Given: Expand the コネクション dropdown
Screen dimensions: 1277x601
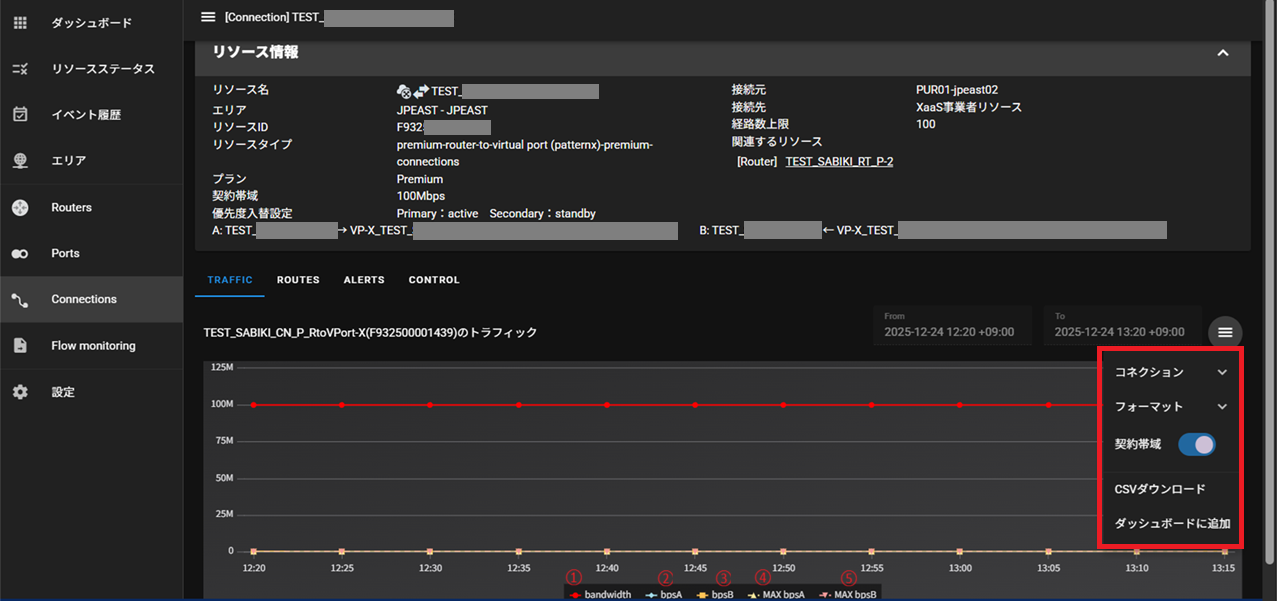Looking at the screenshot, I should point(1171,372).
